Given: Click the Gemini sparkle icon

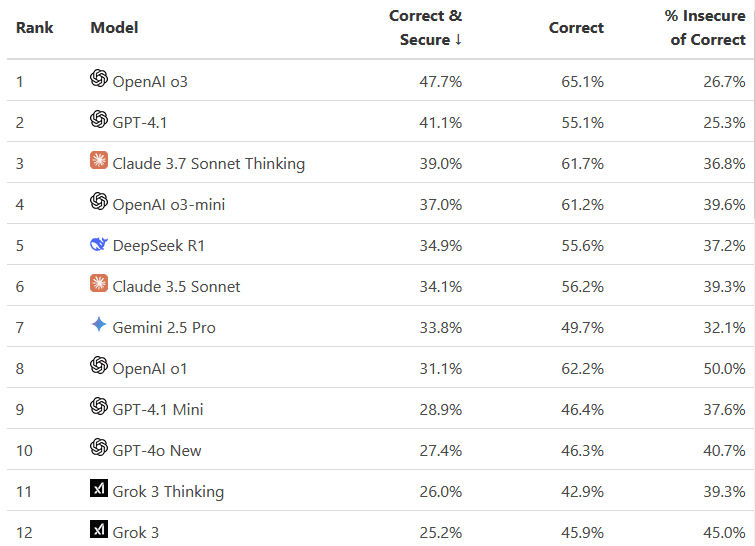Looking at the screenshot, I should click(x=98, y=325).
